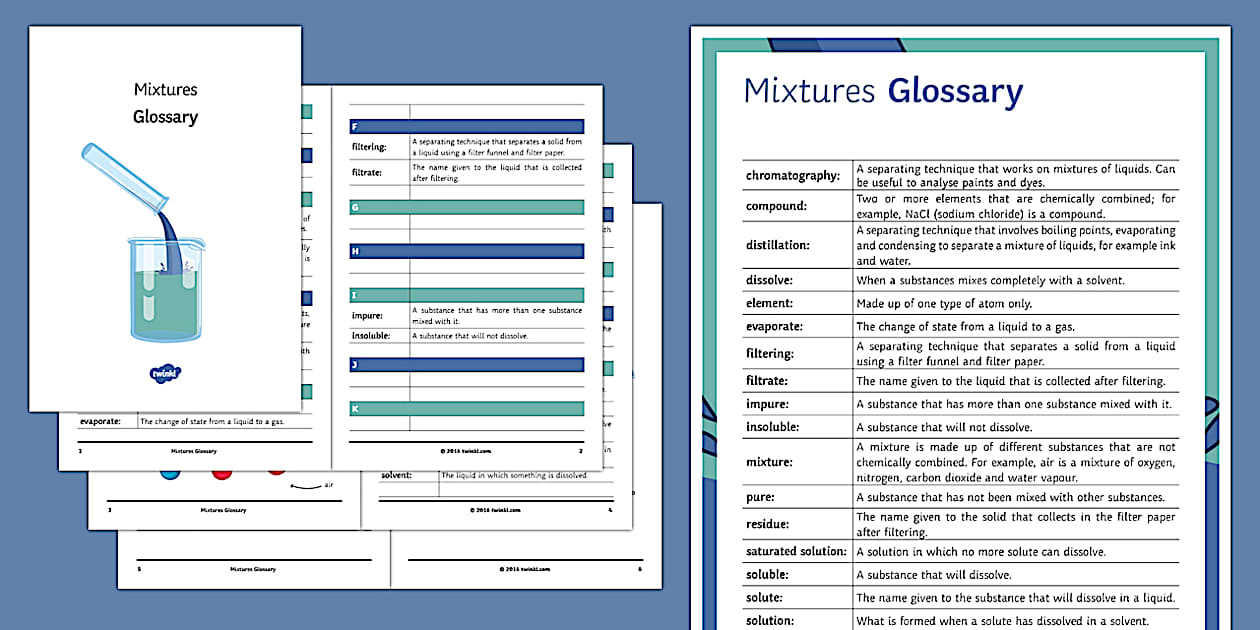
Task: Click the 'chromatography:' glossary term
Action: point(793,173)
